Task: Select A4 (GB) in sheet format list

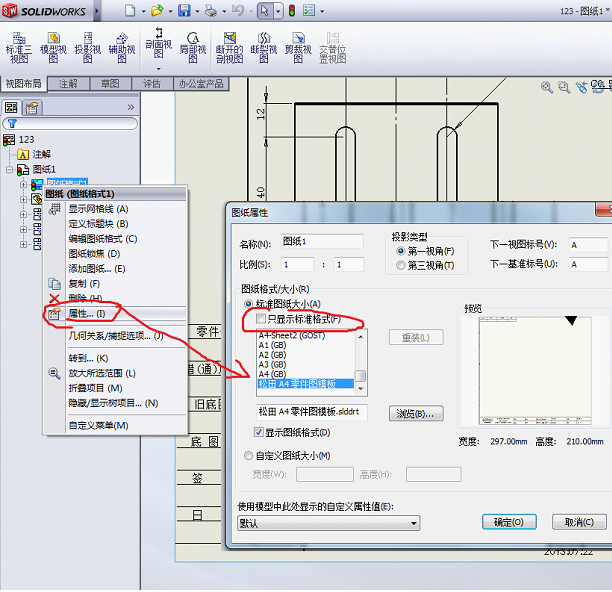Action: 306,374
